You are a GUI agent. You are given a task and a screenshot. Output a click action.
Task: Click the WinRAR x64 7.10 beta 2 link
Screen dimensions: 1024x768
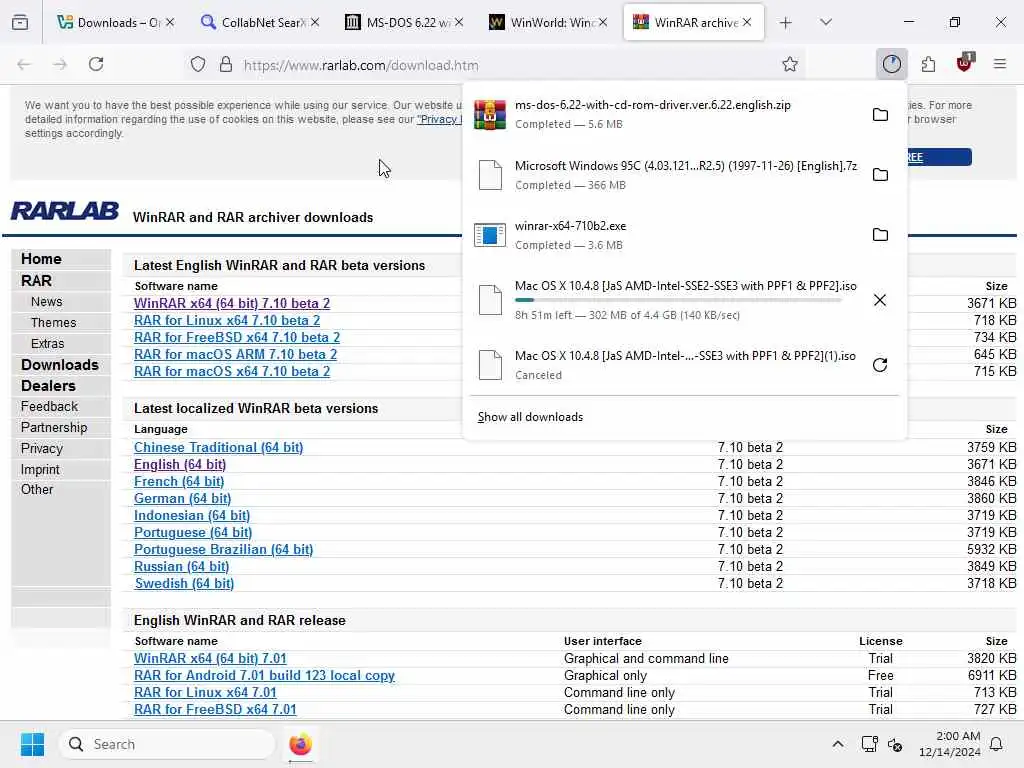point(232,303)
